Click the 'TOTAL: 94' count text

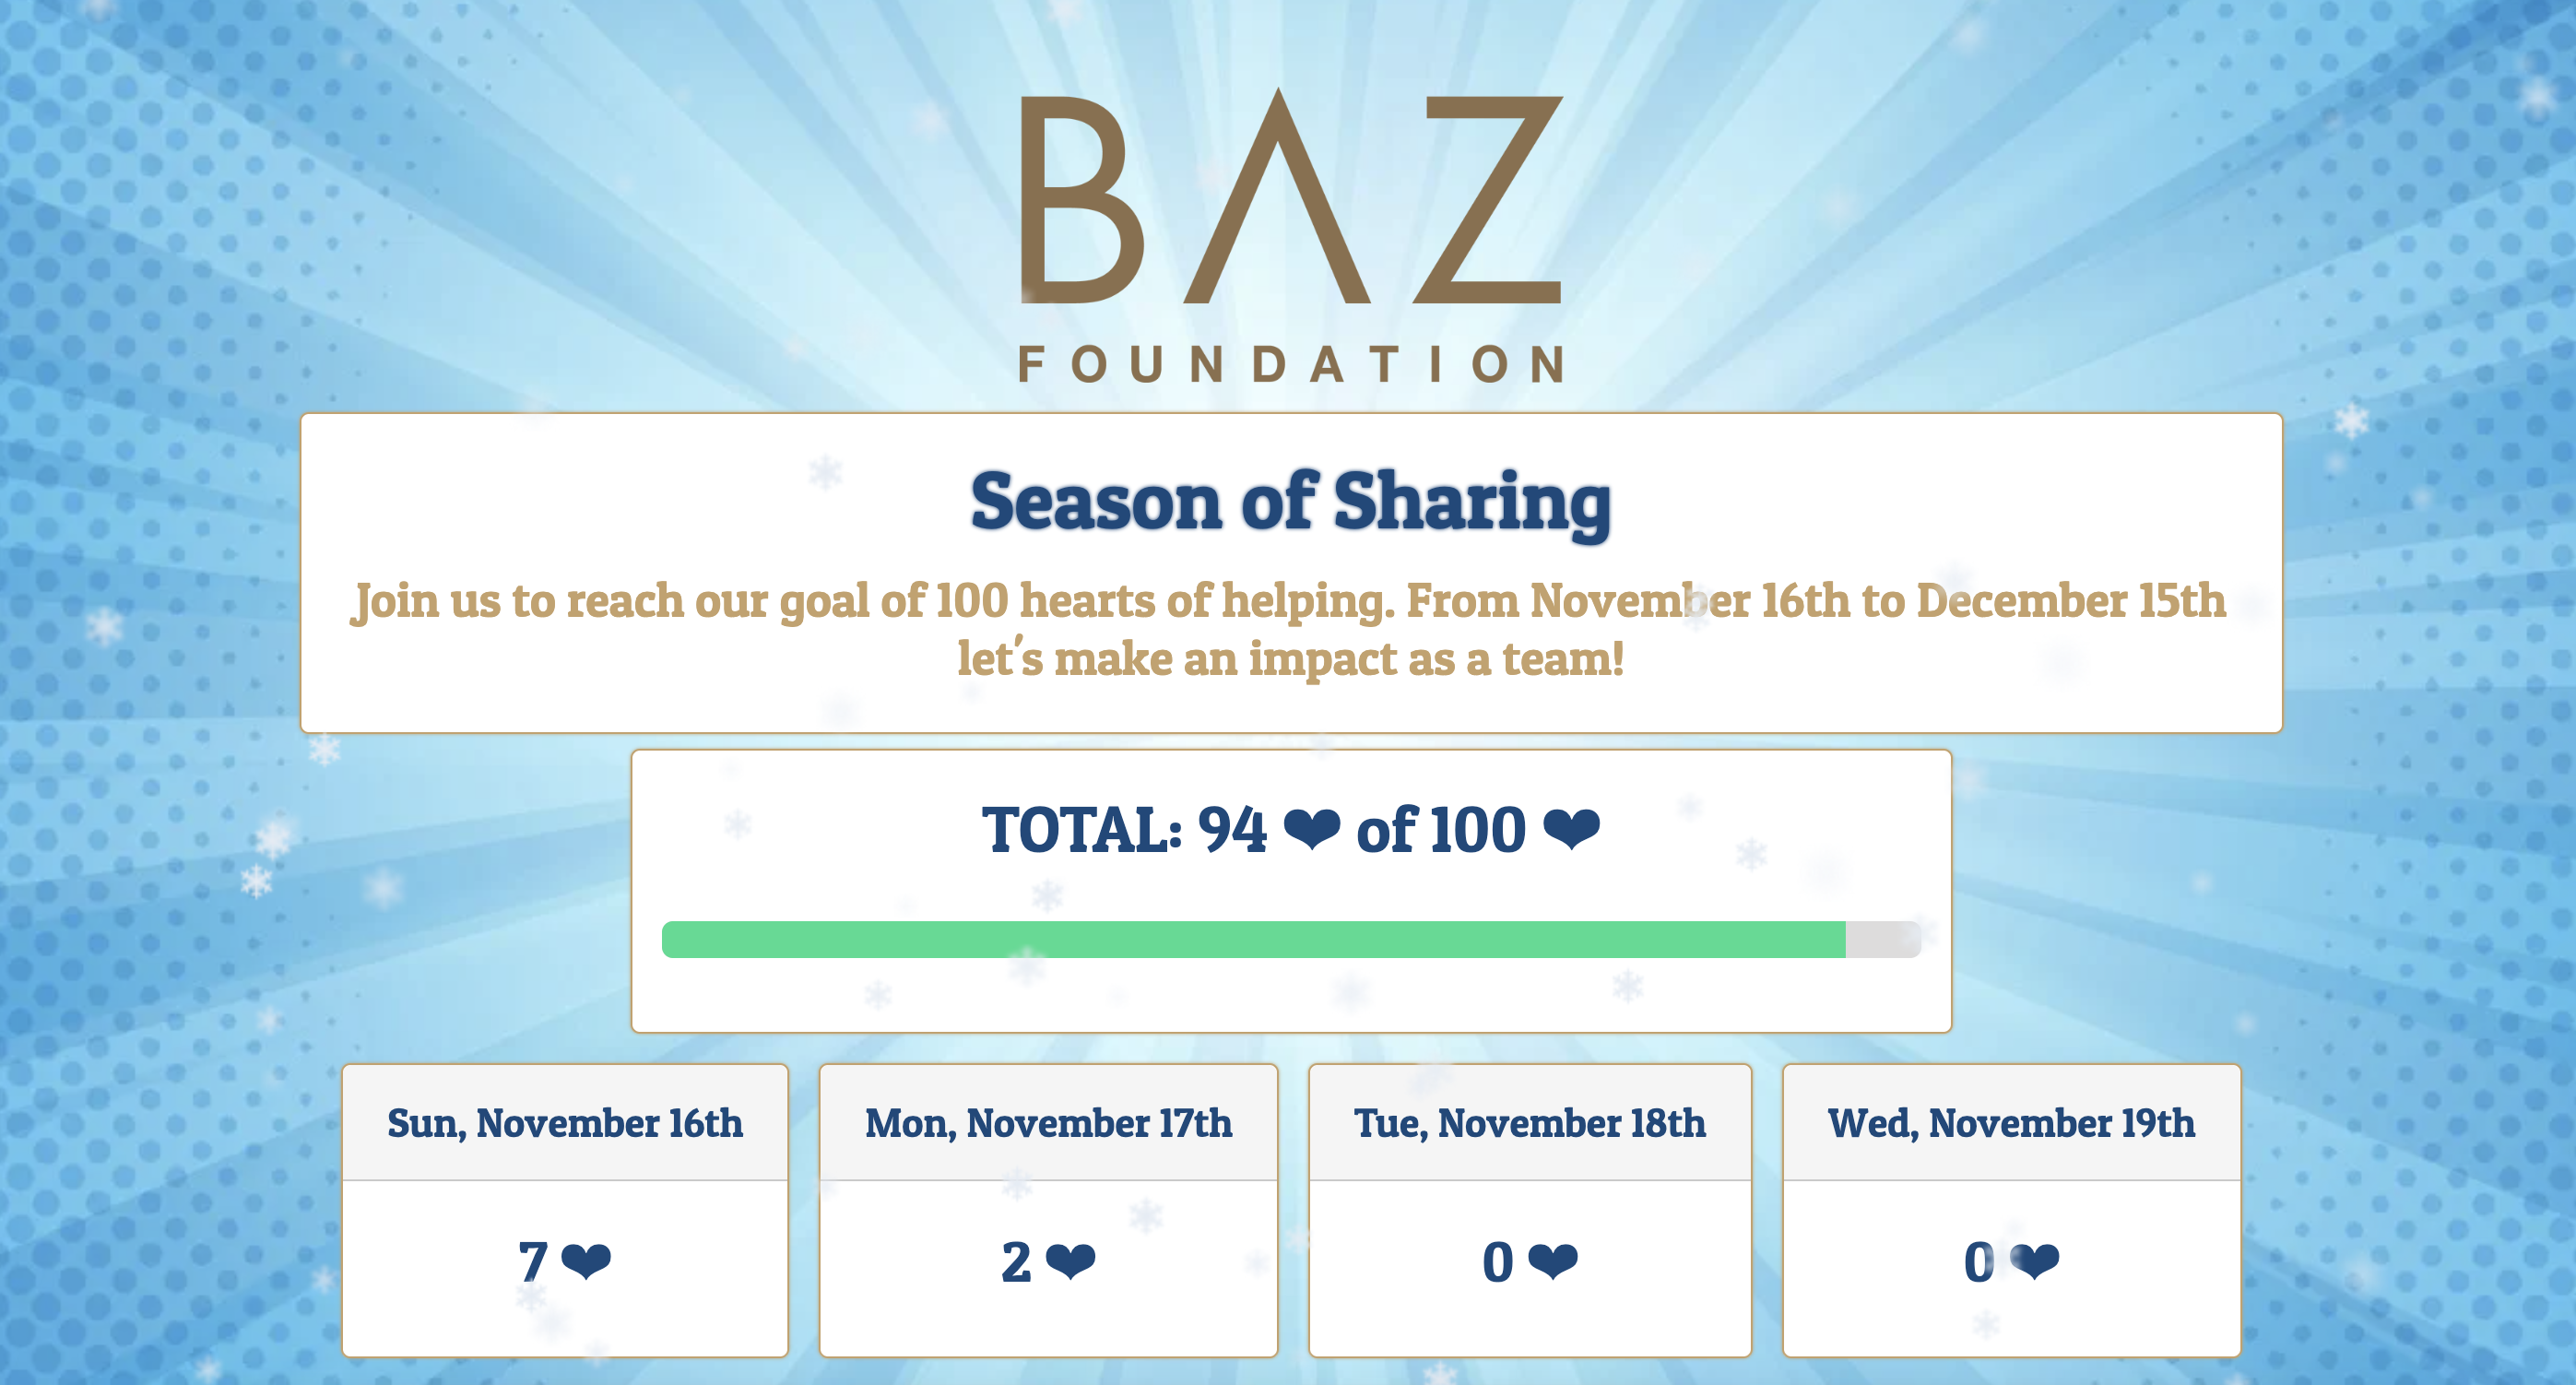(1124, 830)
